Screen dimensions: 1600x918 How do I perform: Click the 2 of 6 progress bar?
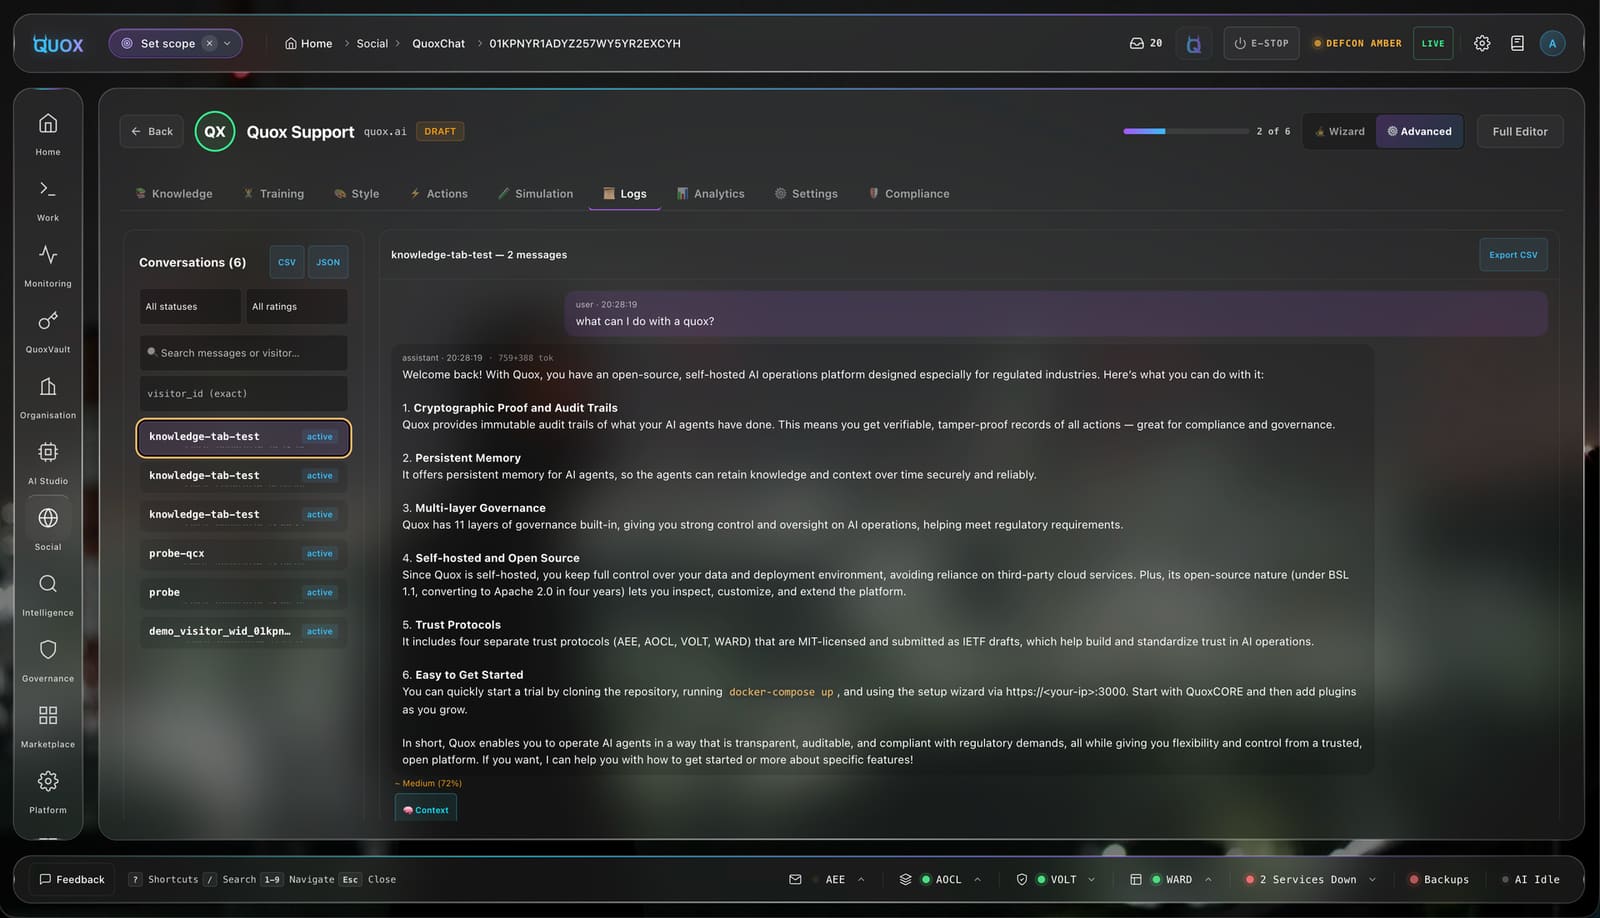coord(1185,131)
